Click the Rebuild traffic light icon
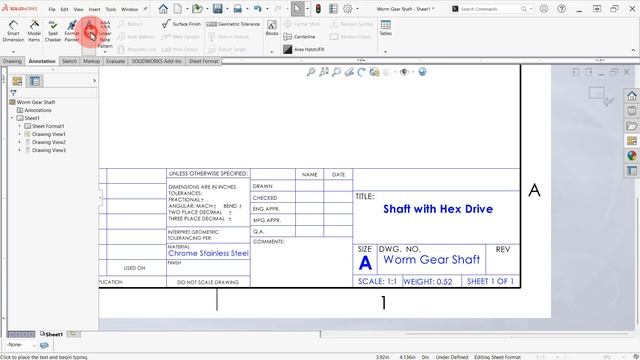The image size is (640, 360). tap(318, 9)
